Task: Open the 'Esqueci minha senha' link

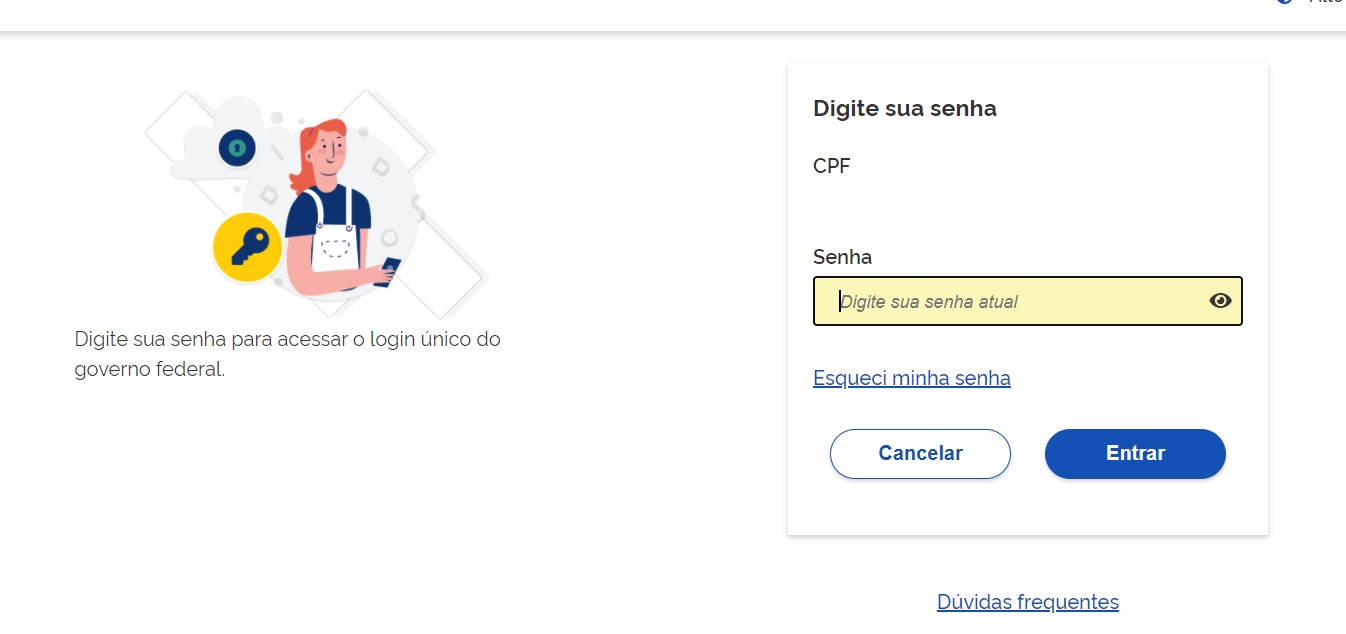Action: 912,378
